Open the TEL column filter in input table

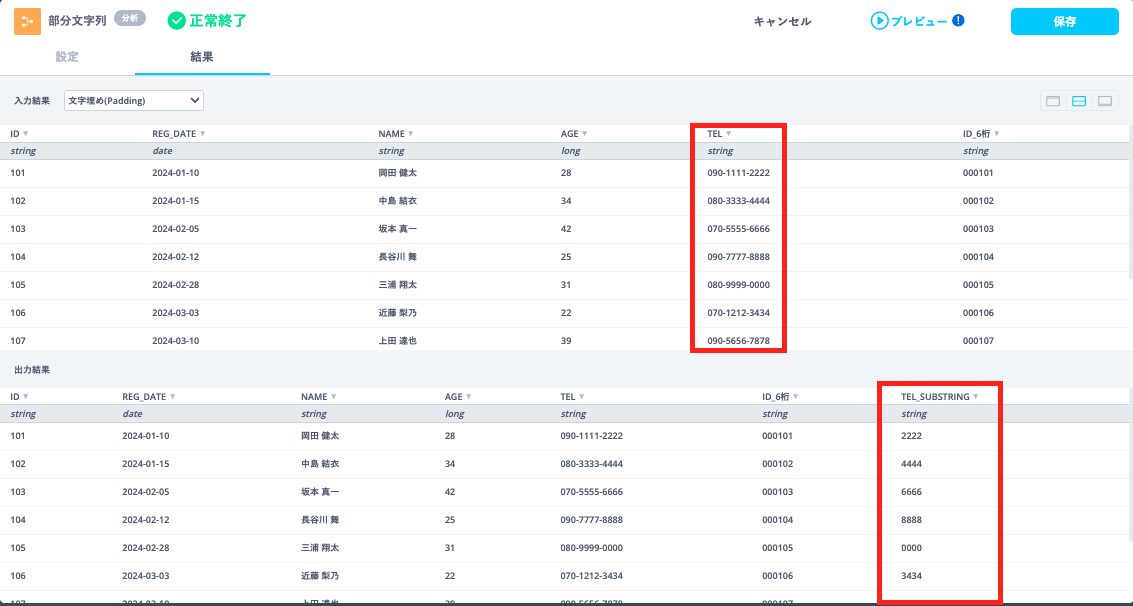tap(729, 134)
